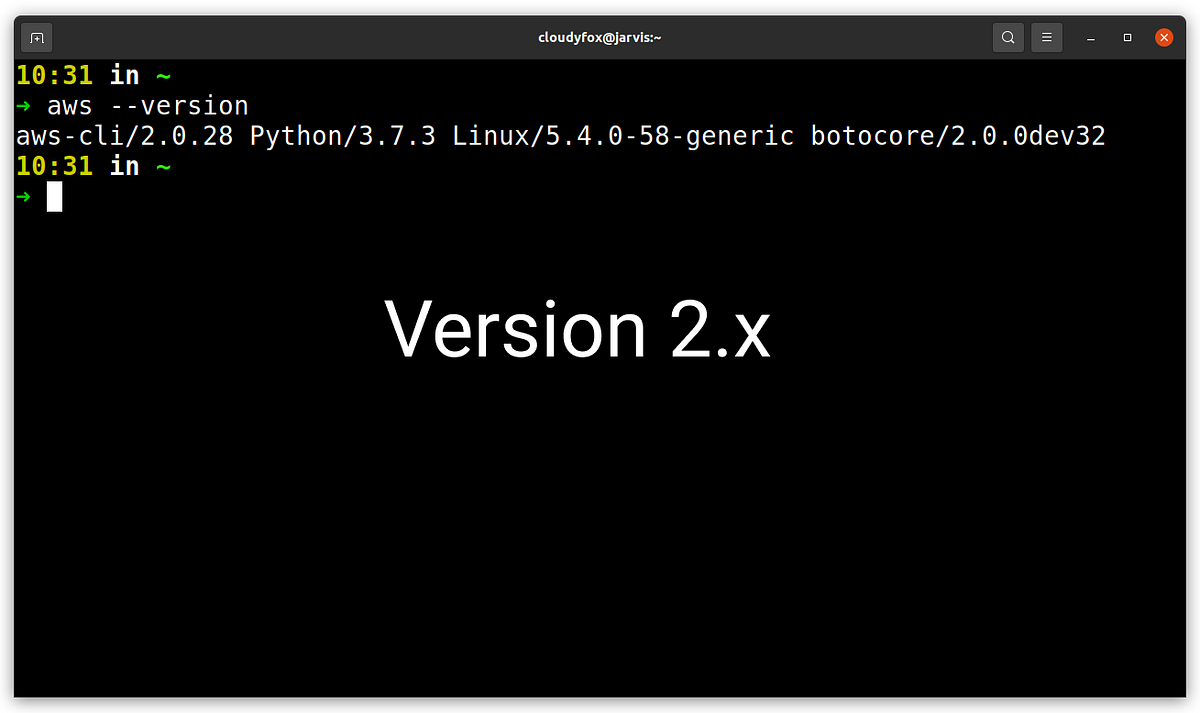Click the aws-cli/2.0.28 version text
The height and width of the screenshot is (713, 1200).
[116, 135]
